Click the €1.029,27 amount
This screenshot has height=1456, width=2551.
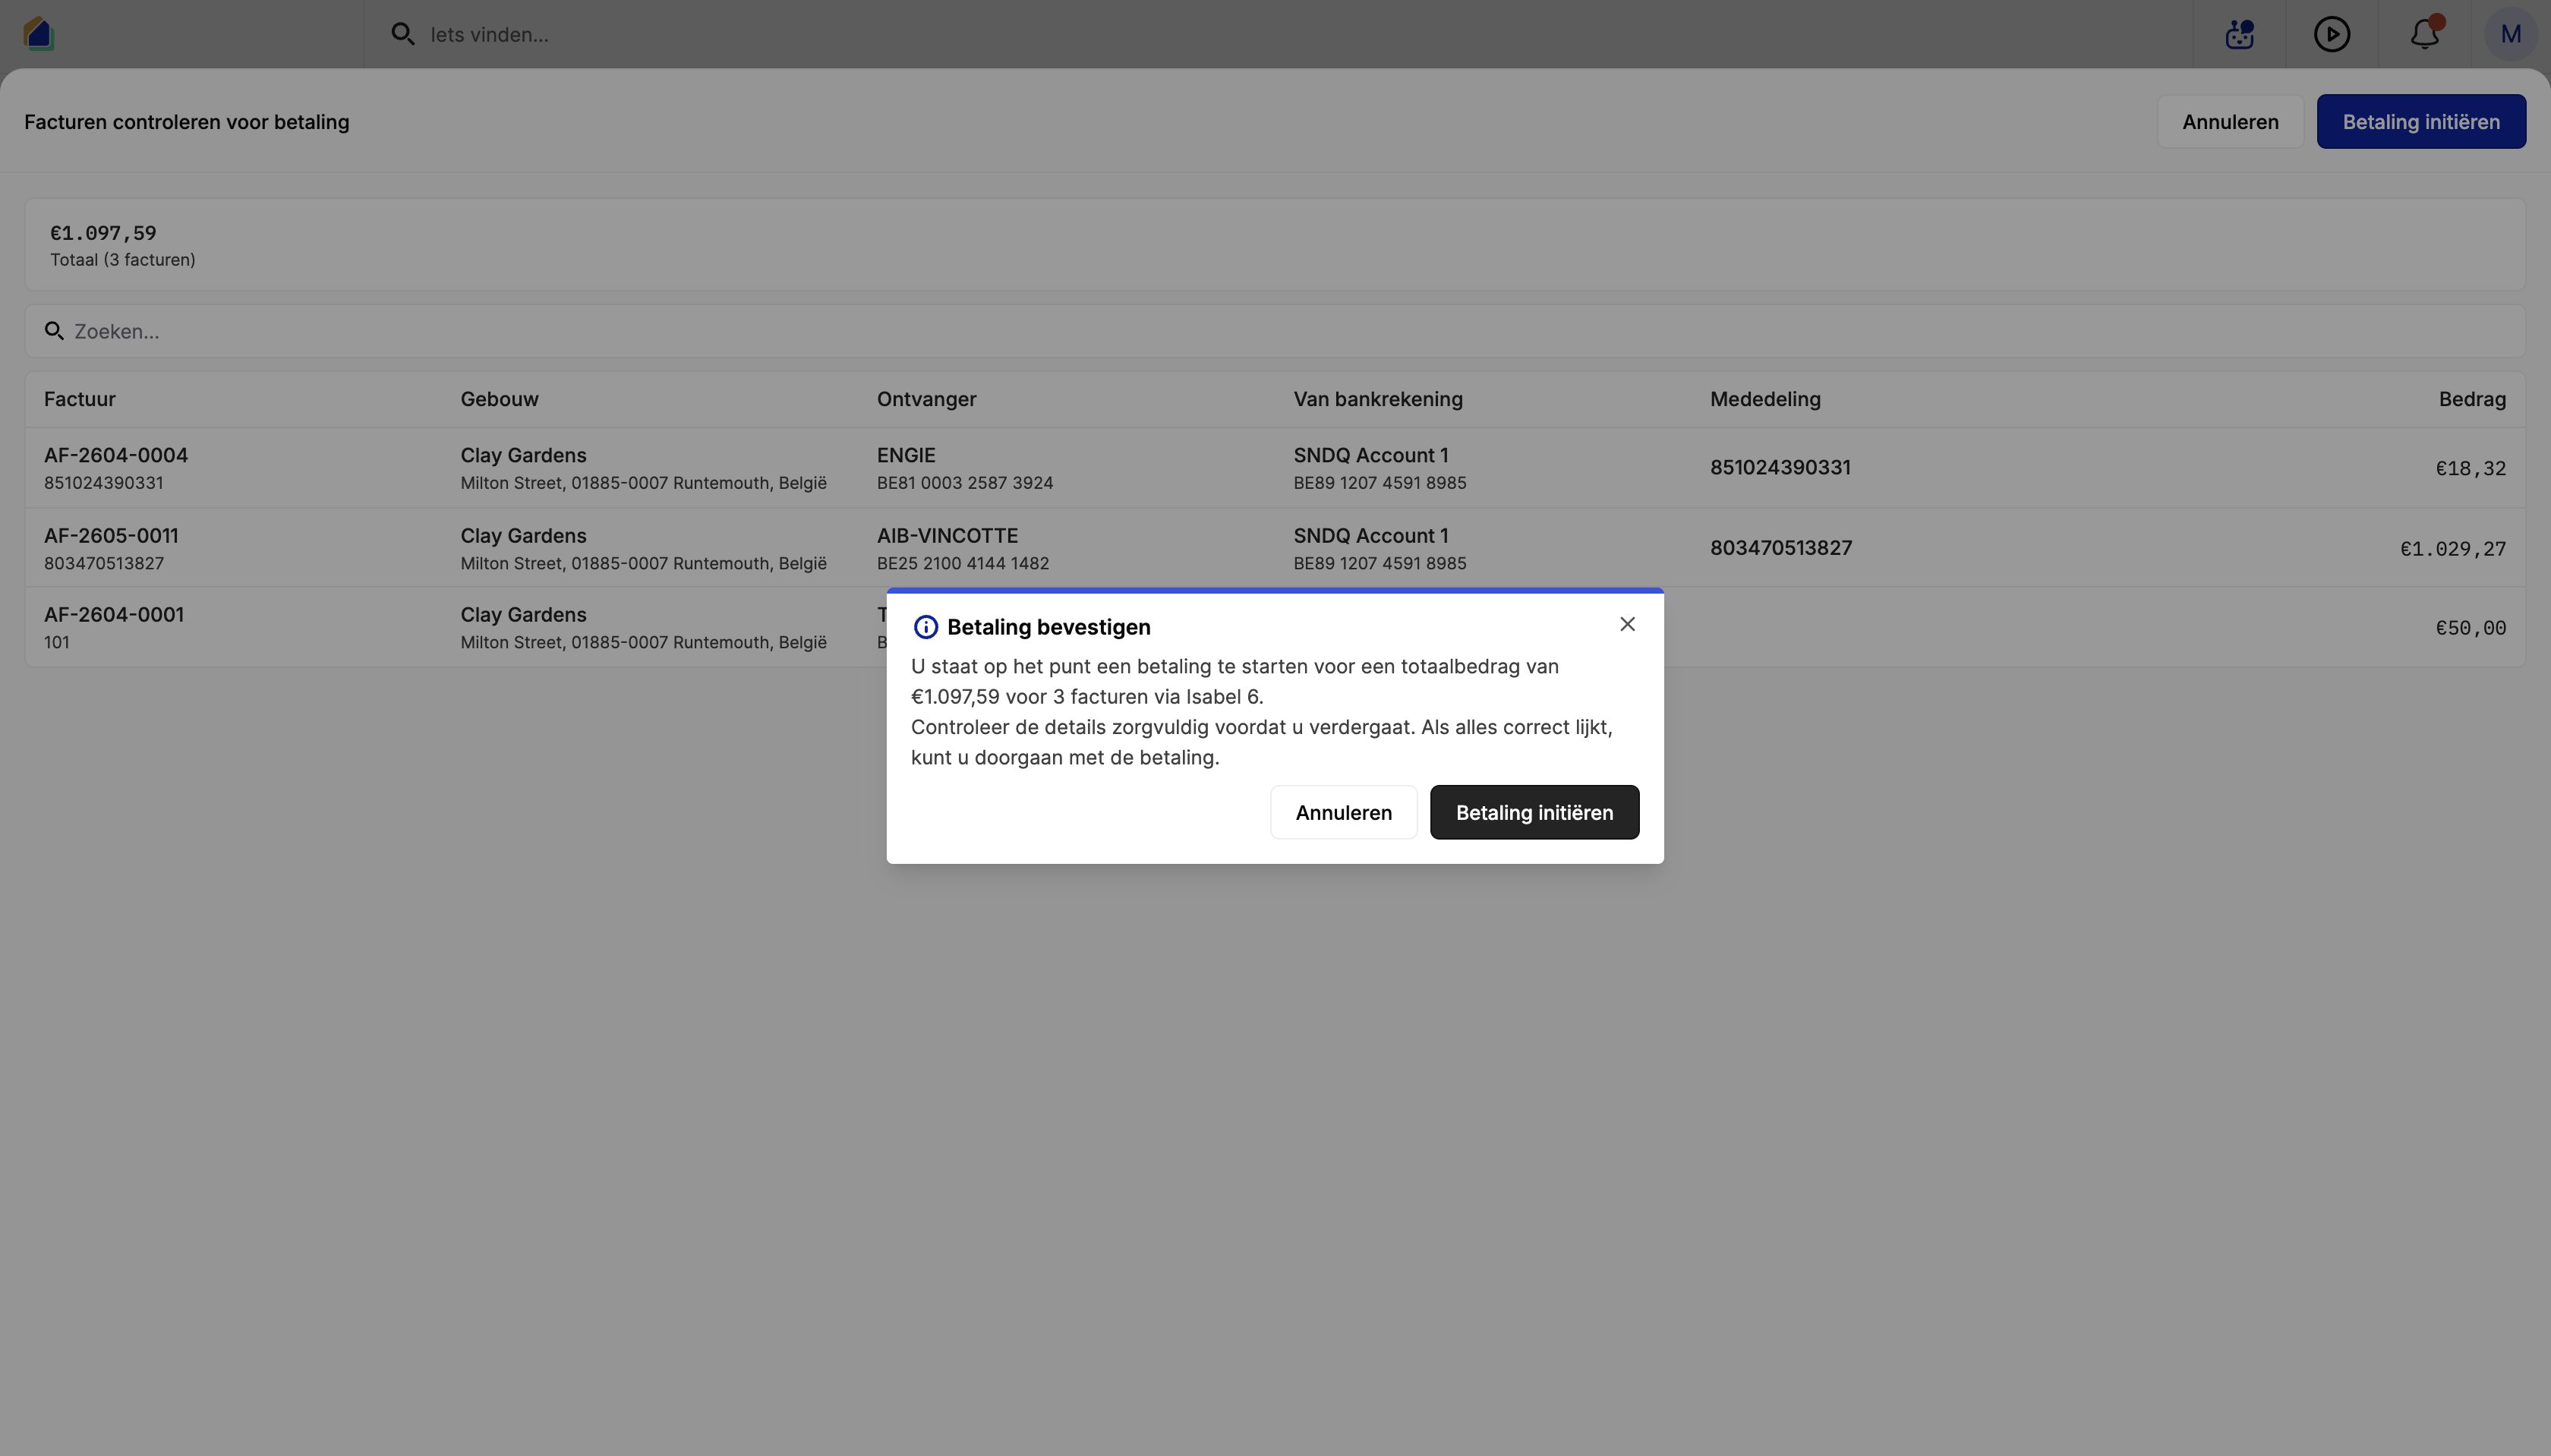(x=2453, y=548)
